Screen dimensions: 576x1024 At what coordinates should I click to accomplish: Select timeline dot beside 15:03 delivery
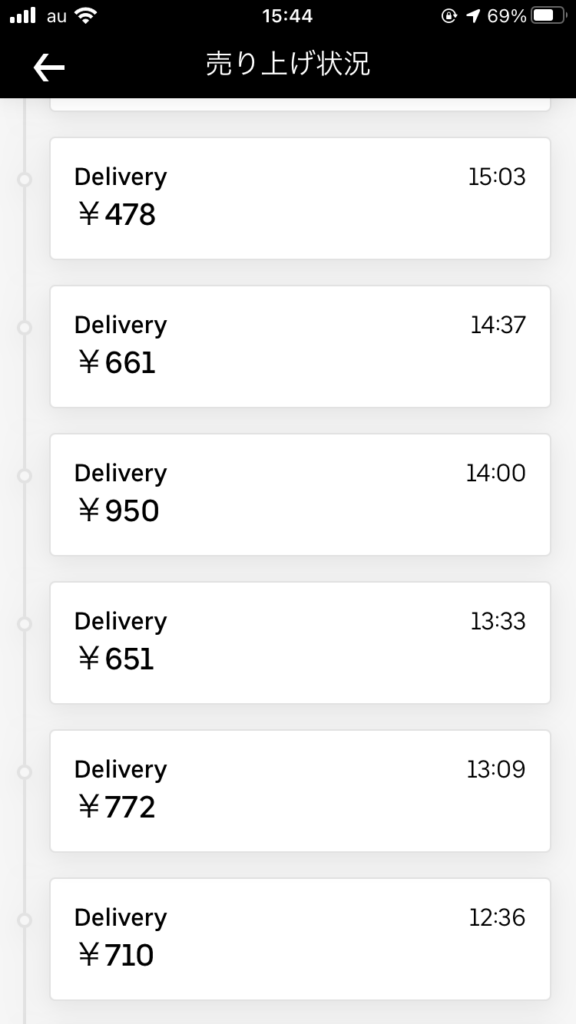[x=25, y=180]
